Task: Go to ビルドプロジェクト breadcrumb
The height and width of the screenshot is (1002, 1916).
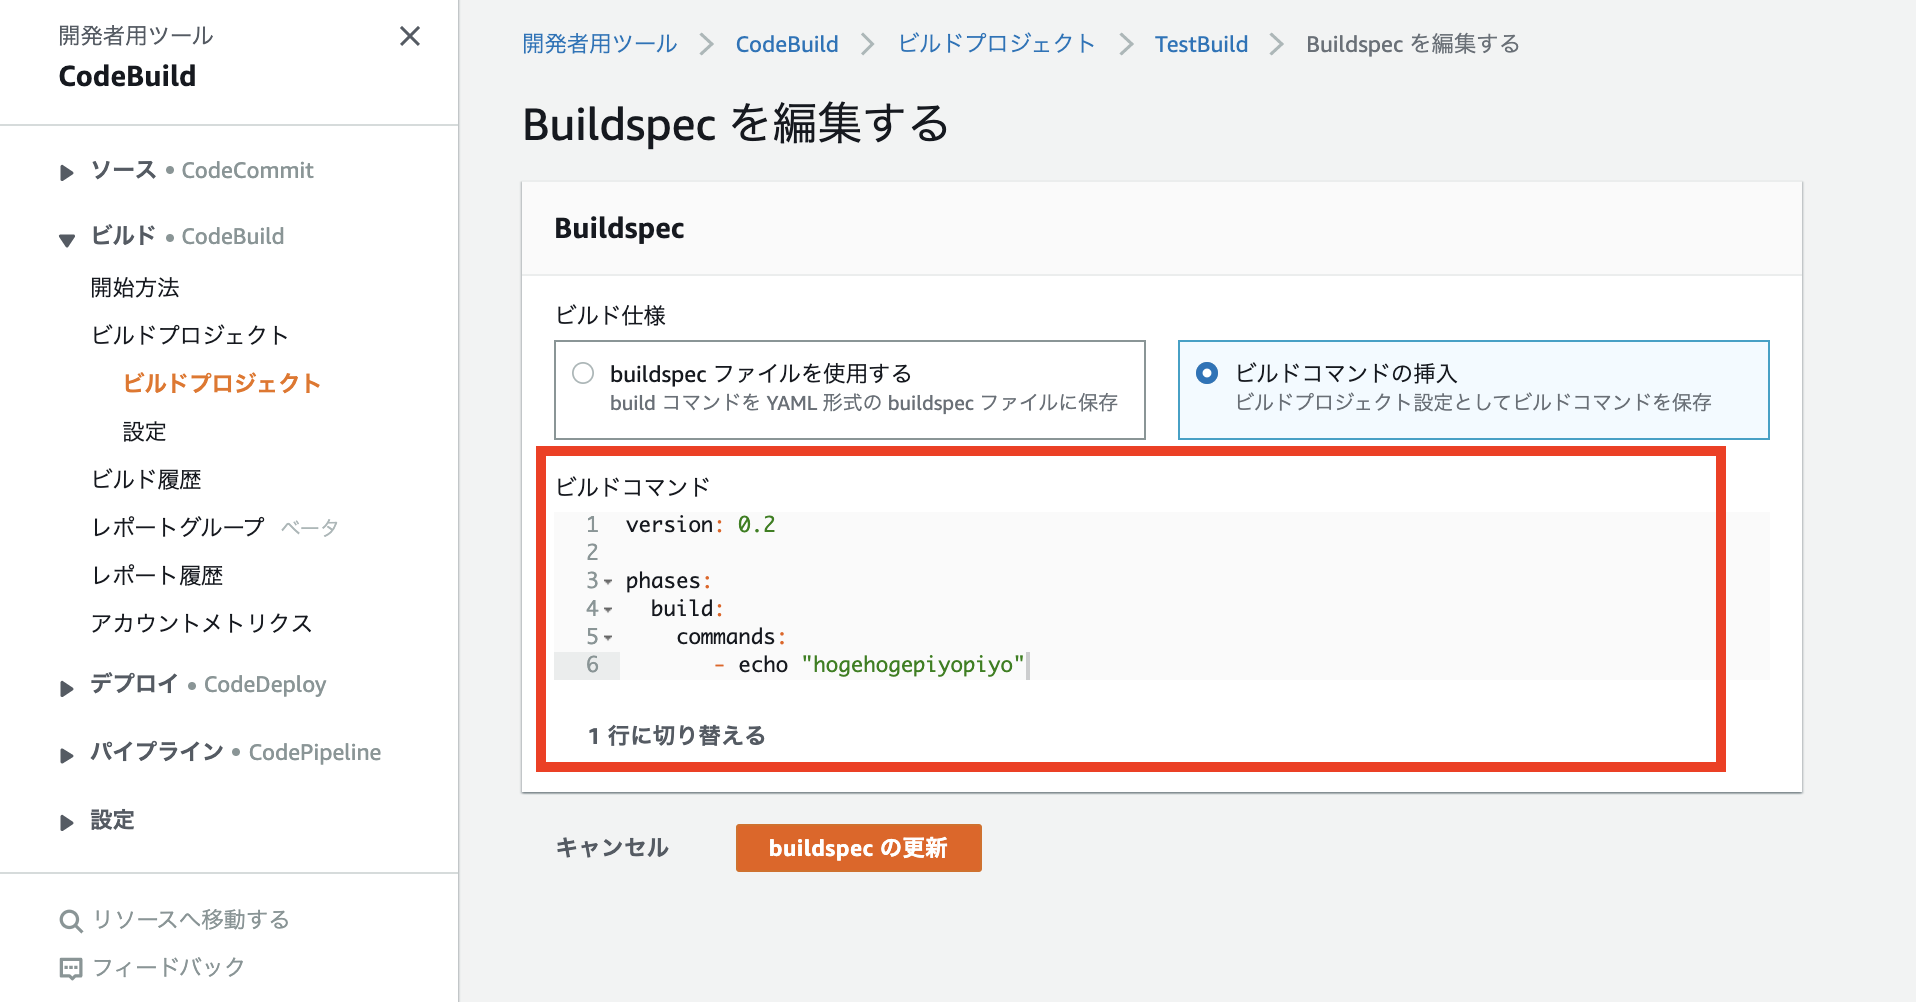Action: click(997, 44)
